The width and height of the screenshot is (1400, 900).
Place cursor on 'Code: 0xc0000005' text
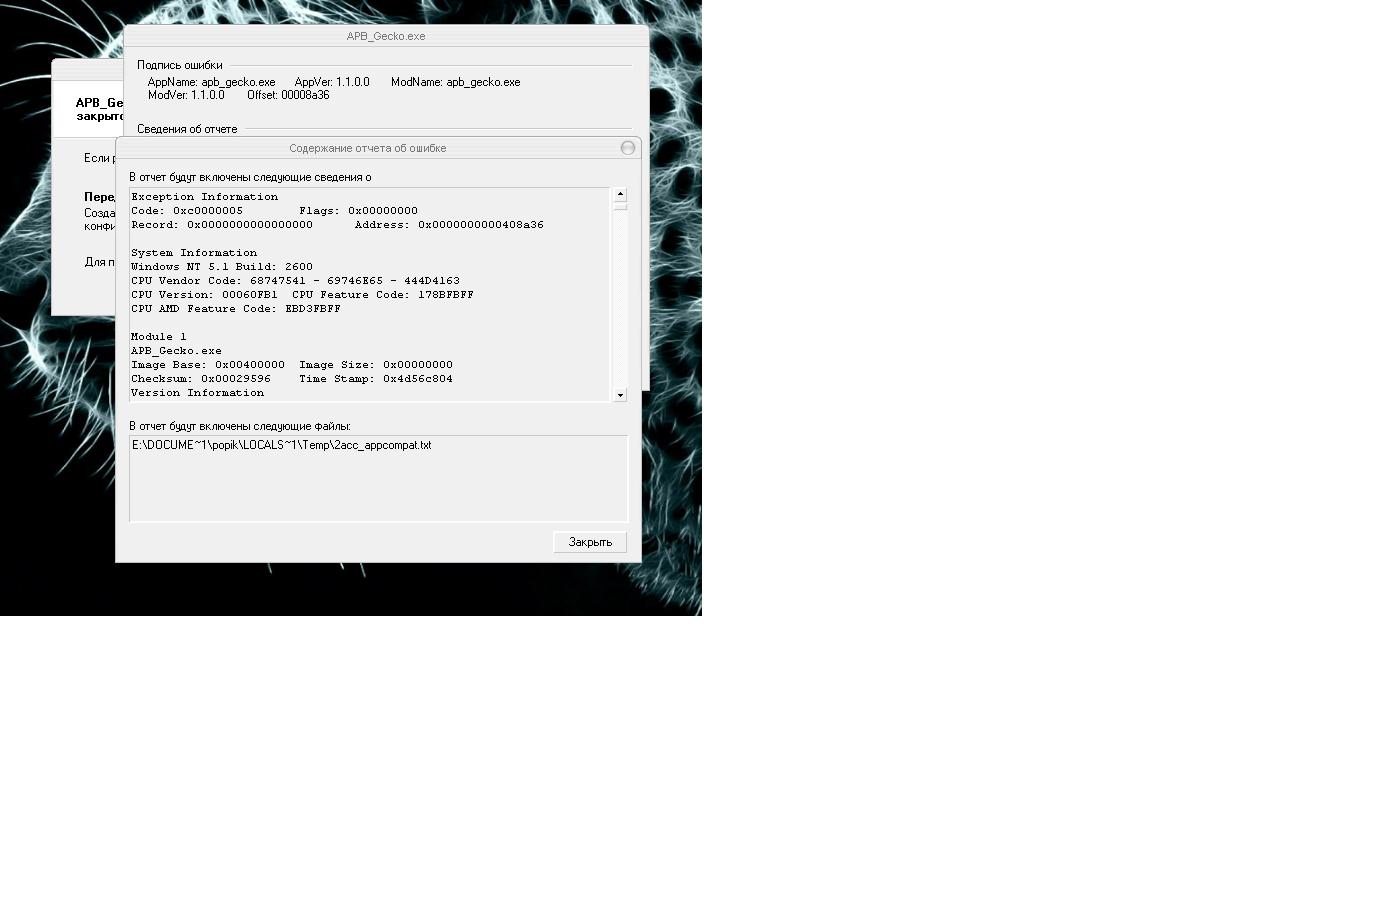click(187, 211)
